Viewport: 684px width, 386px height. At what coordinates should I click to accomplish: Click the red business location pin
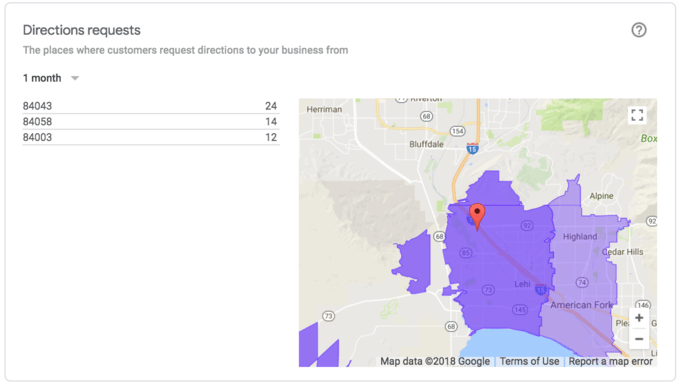[477, 216]
